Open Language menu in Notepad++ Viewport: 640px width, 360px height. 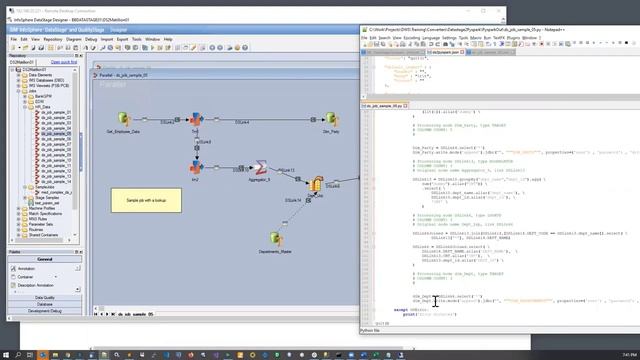431,38
